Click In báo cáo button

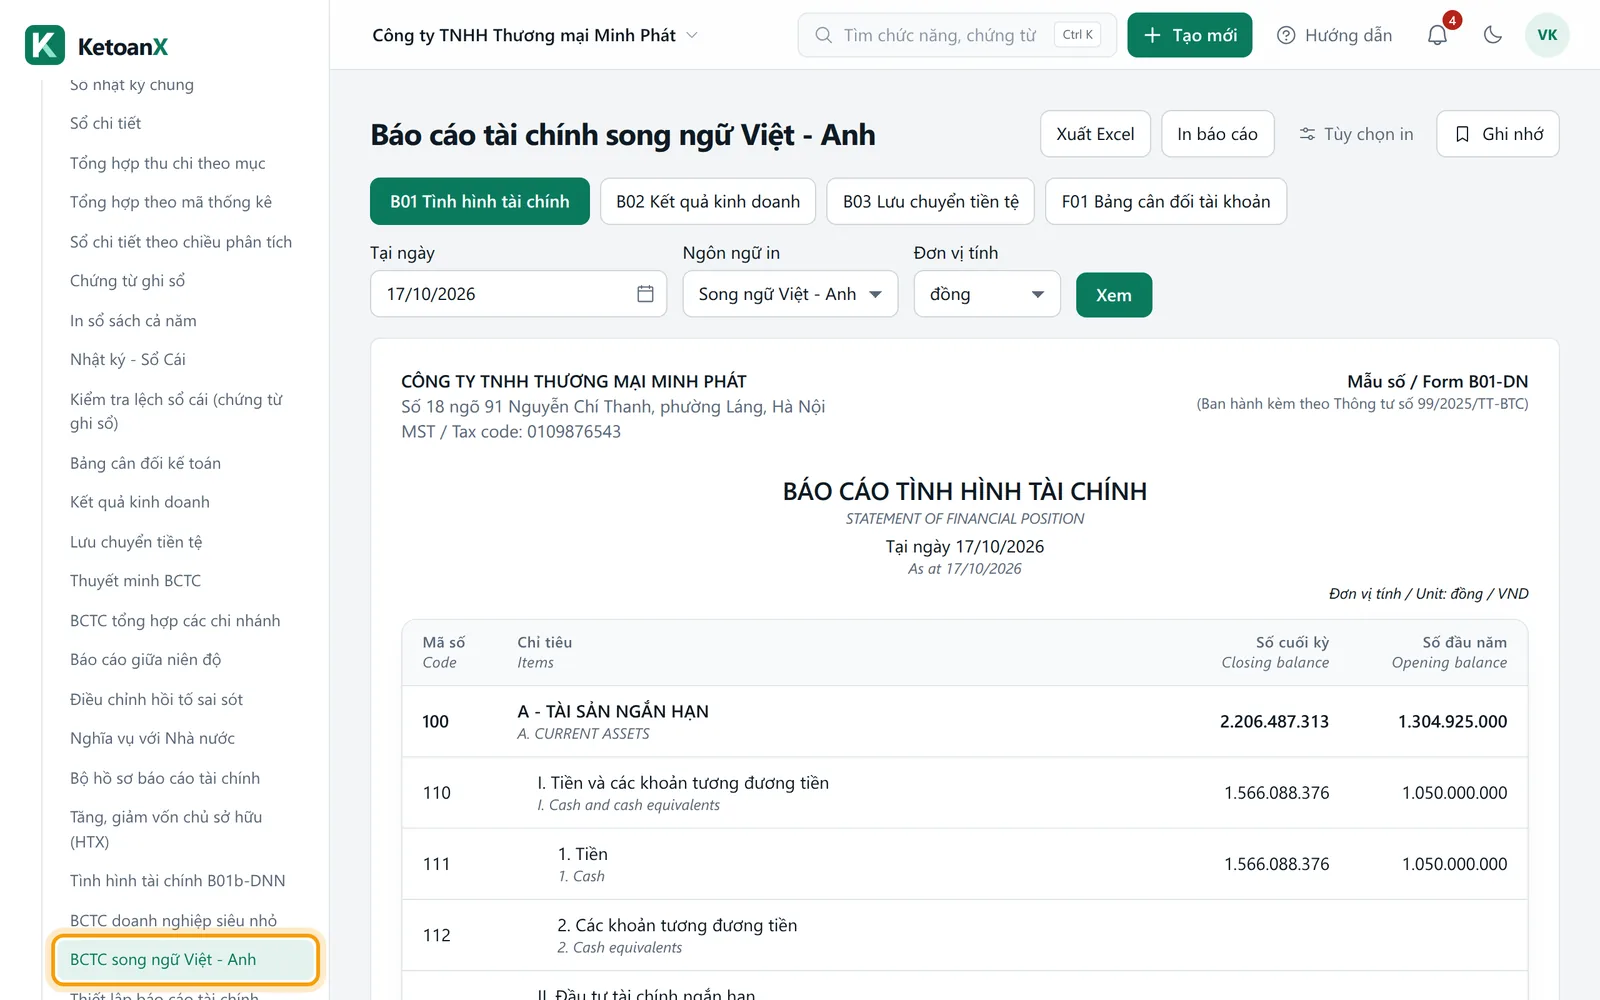1217,134
